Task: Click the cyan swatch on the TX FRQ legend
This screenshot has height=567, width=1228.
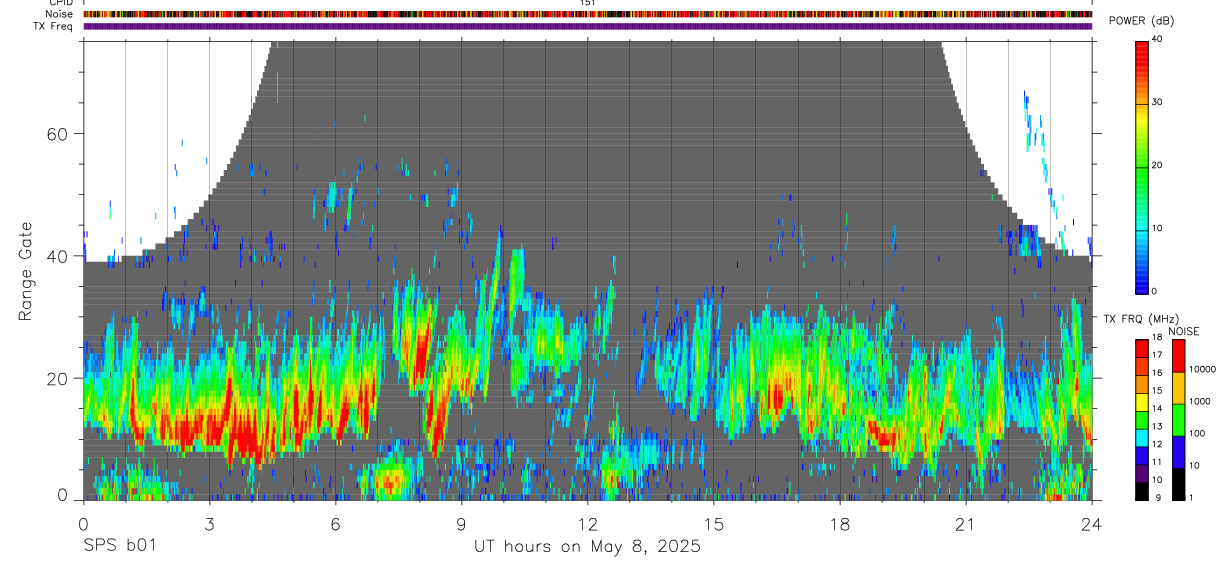Action: click(1141, 438)
